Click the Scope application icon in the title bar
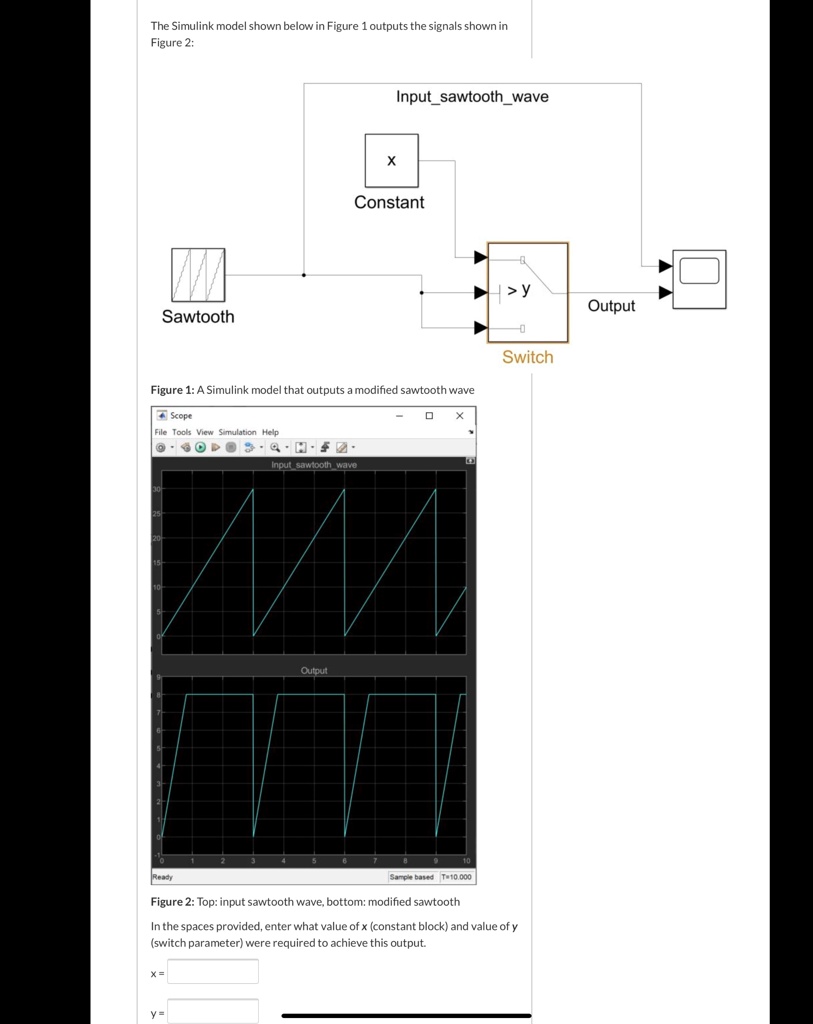The height and width of the screenshot is (1024, 813). point(162,415)
